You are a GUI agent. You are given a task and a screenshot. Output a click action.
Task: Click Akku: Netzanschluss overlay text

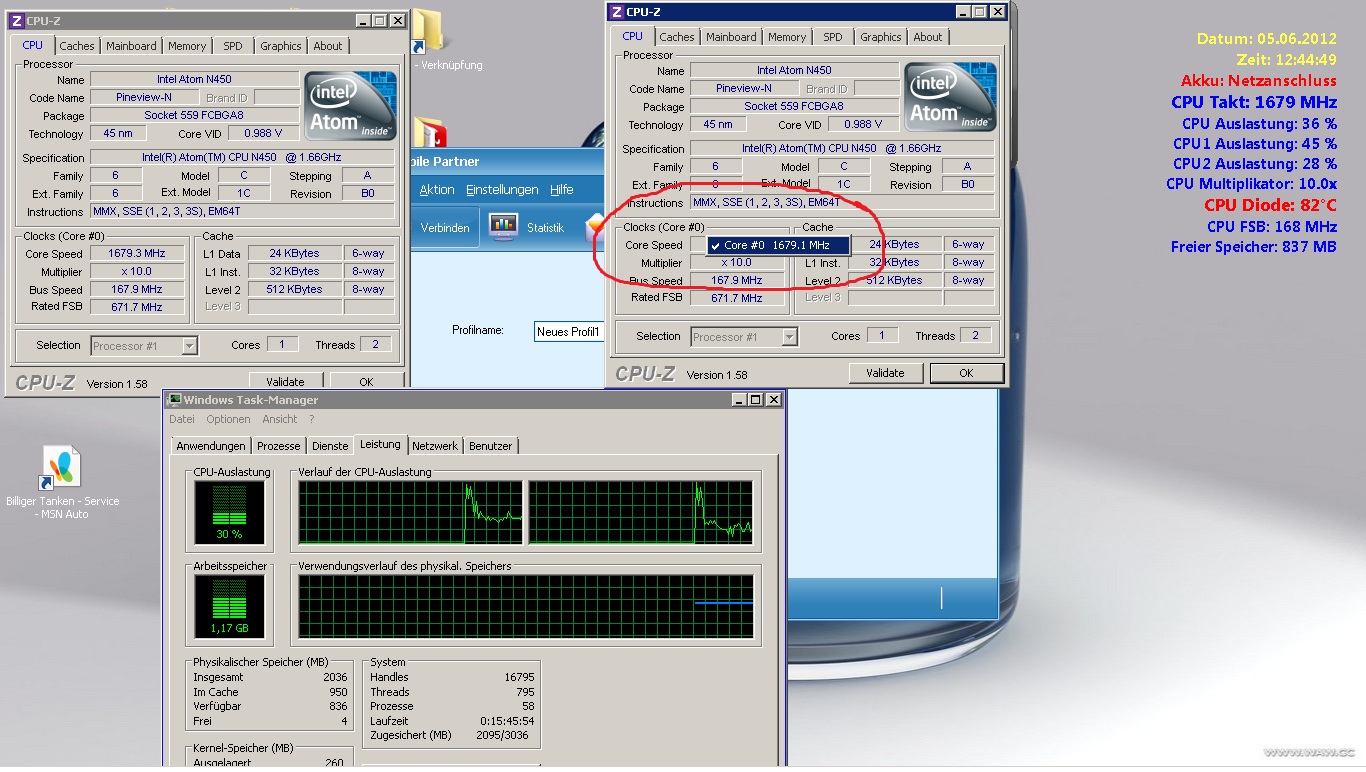click(x=1259, y=81)
